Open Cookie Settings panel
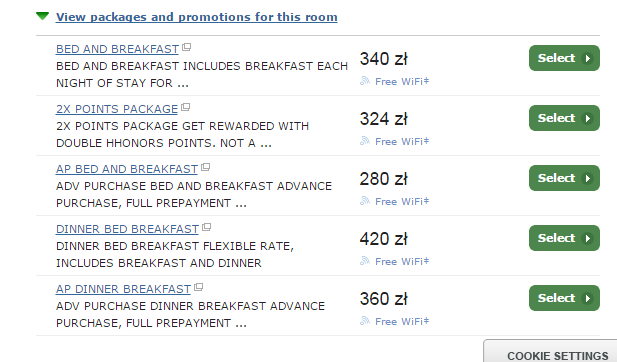617x362 pixels. tap(557, 355)
